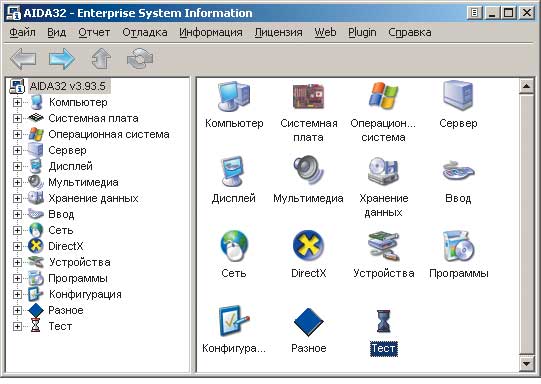Open the DirectX icon in right pane
This screenshot has height=384, width=541.
click(308, 246)
